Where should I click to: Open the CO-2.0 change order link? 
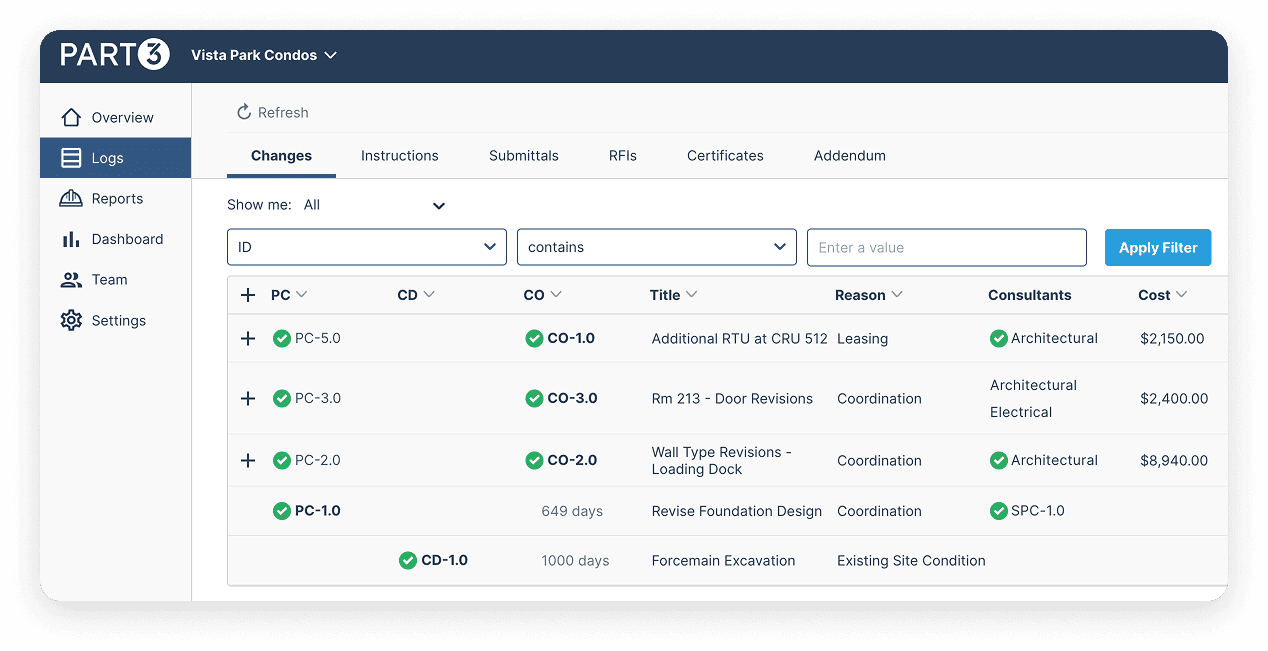(572, 461)
